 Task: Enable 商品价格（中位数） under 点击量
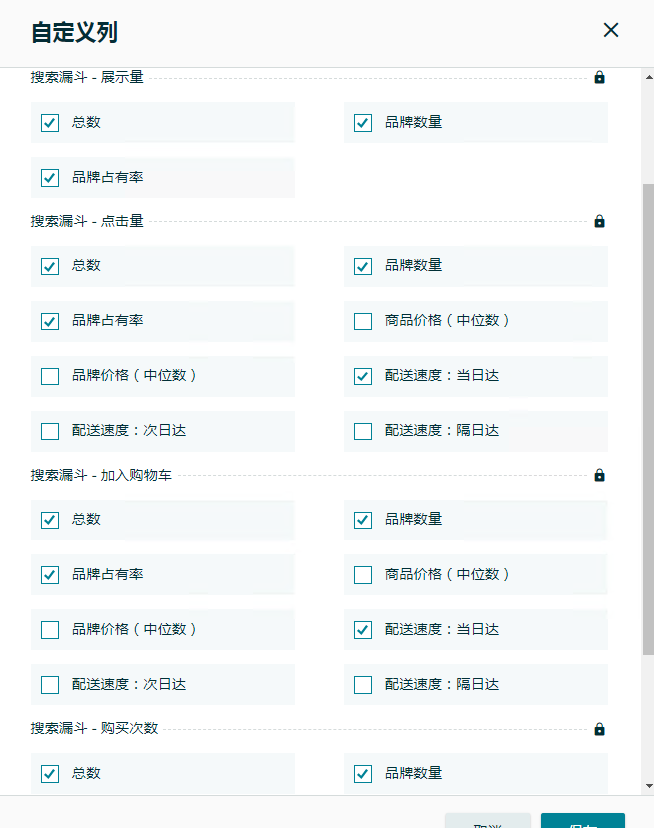[x=363, y=321]
